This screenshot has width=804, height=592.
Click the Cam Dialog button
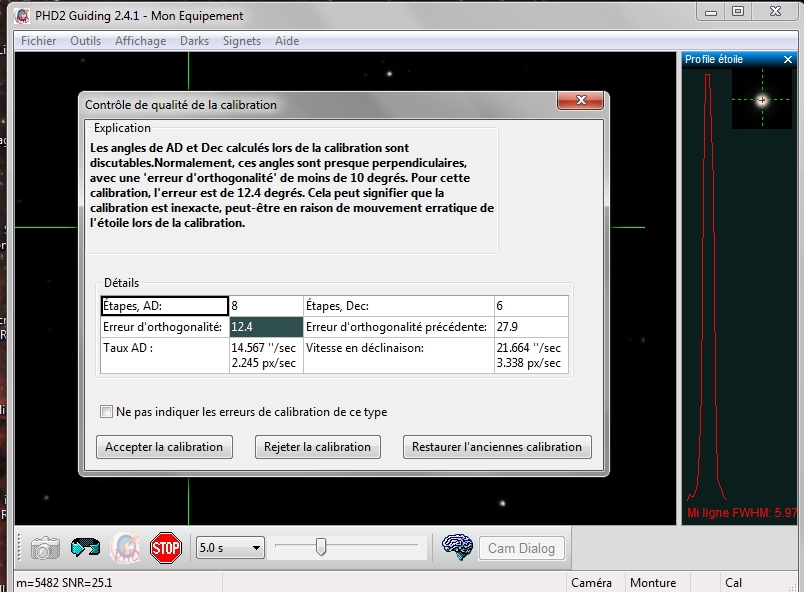(521, 548)
